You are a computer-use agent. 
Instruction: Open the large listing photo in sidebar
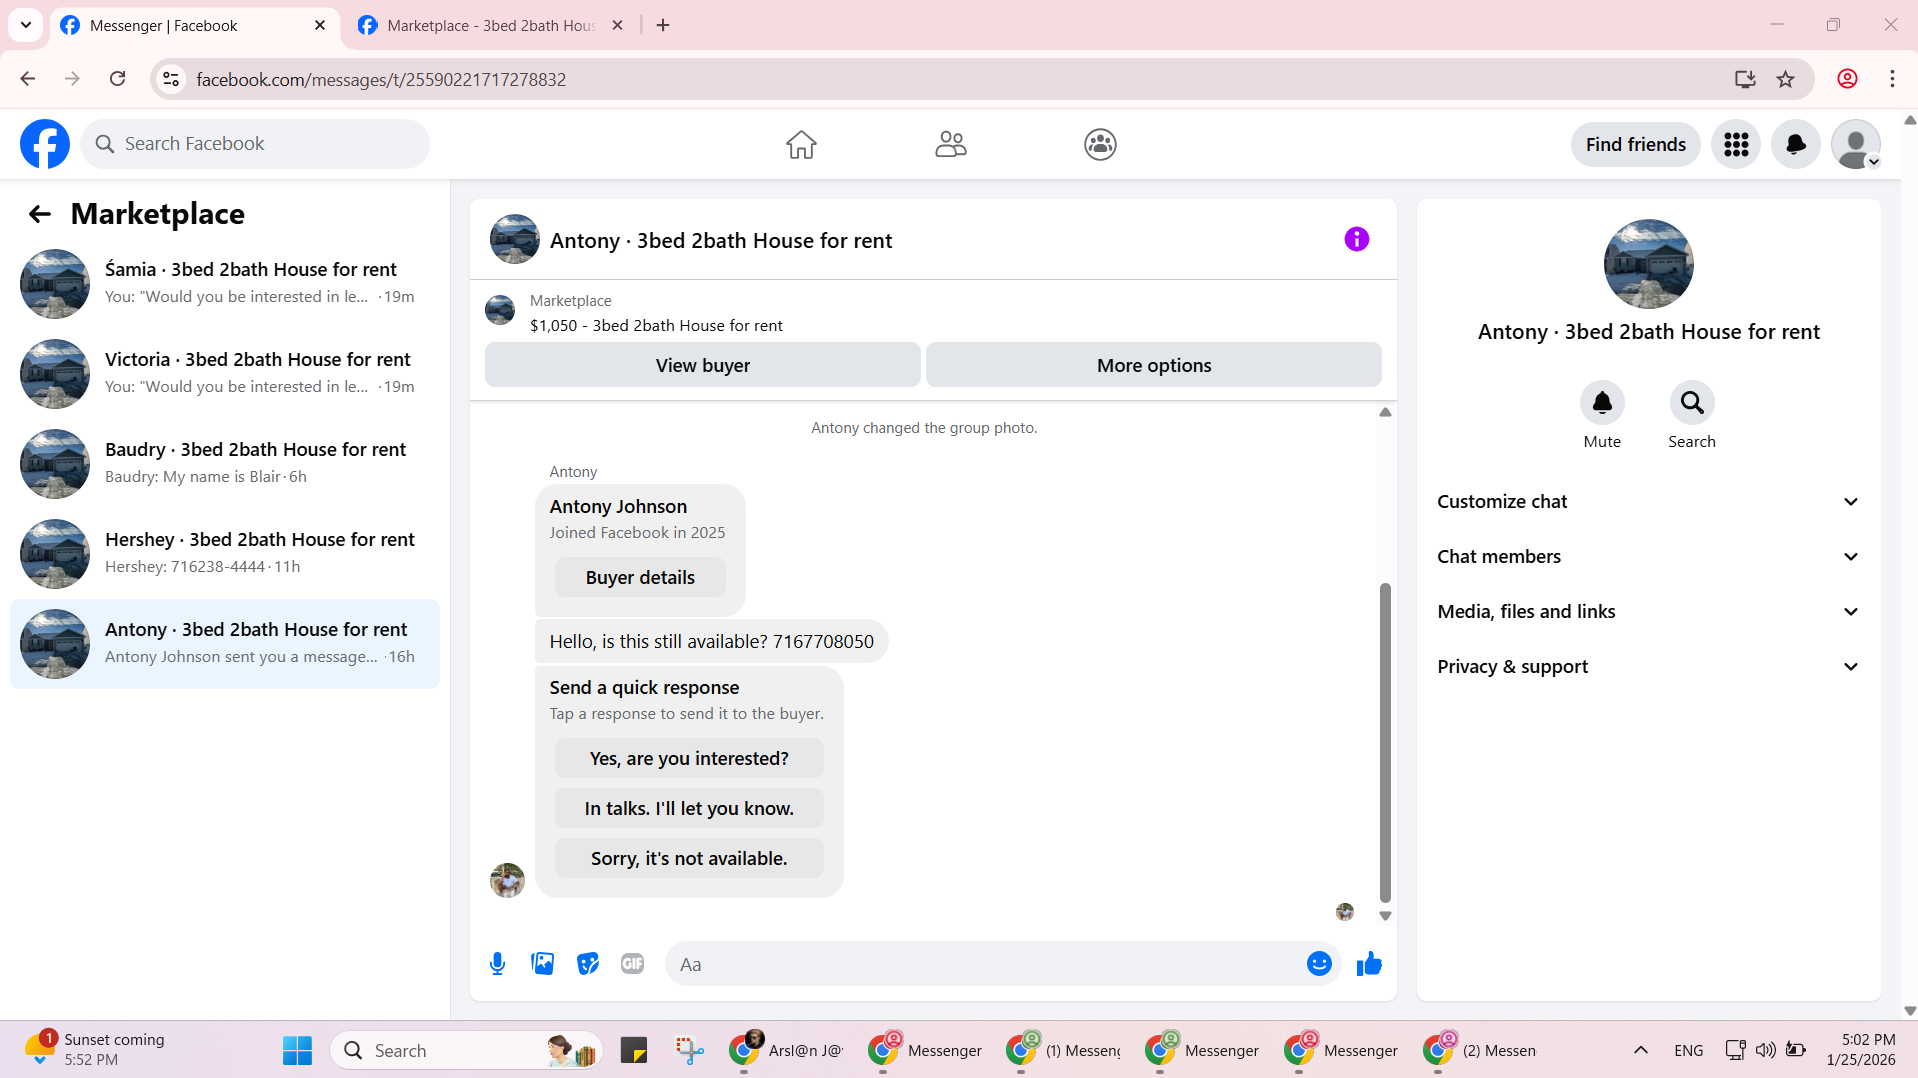click(1649, 264)
